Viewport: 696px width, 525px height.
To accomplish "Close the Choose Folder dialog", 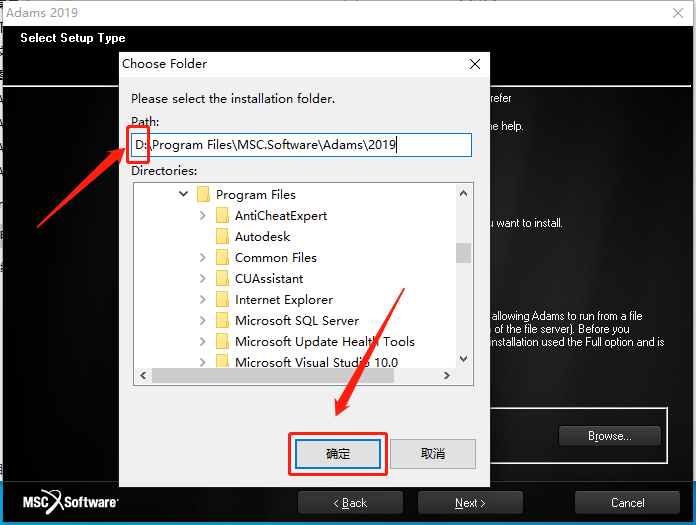I will click(x=475, y=64).
